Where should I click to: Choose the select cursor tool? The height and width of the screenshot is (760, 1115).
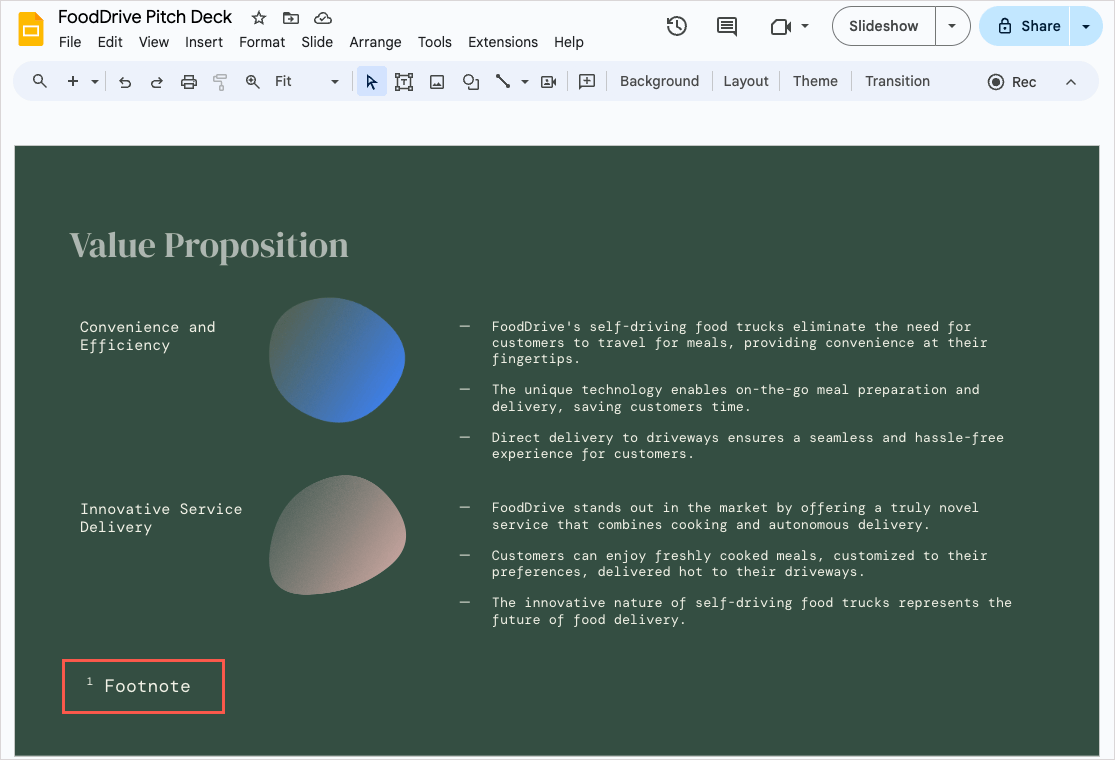point(371,82)
